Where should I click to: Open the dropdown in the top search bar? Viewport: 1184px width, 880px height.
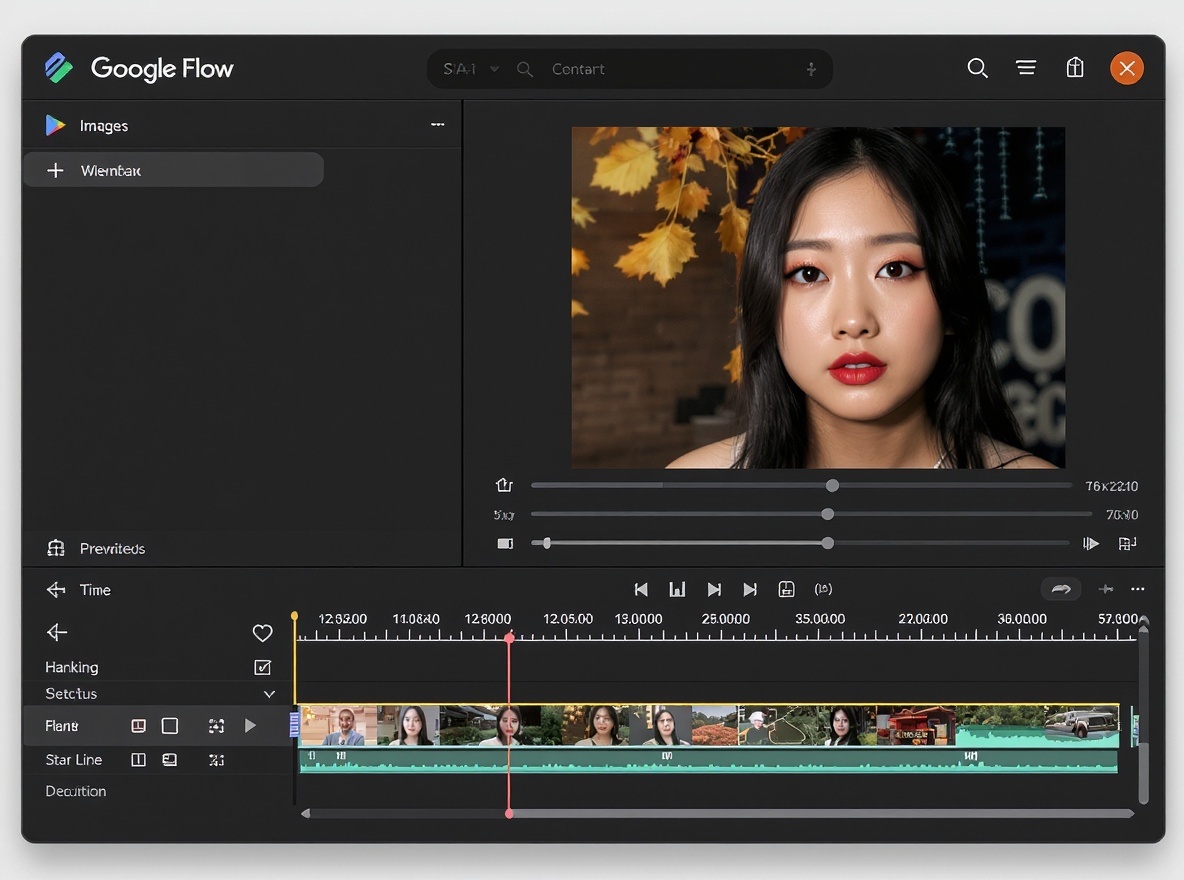tap(495, 69)
